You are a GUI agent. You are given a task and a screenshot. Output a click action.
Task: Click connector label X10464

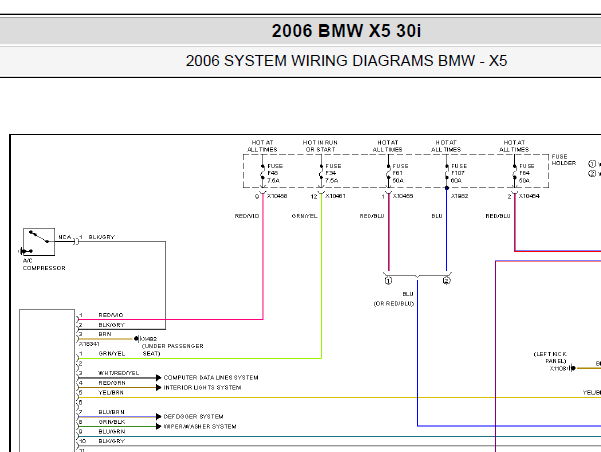click(x=529, y=196)
